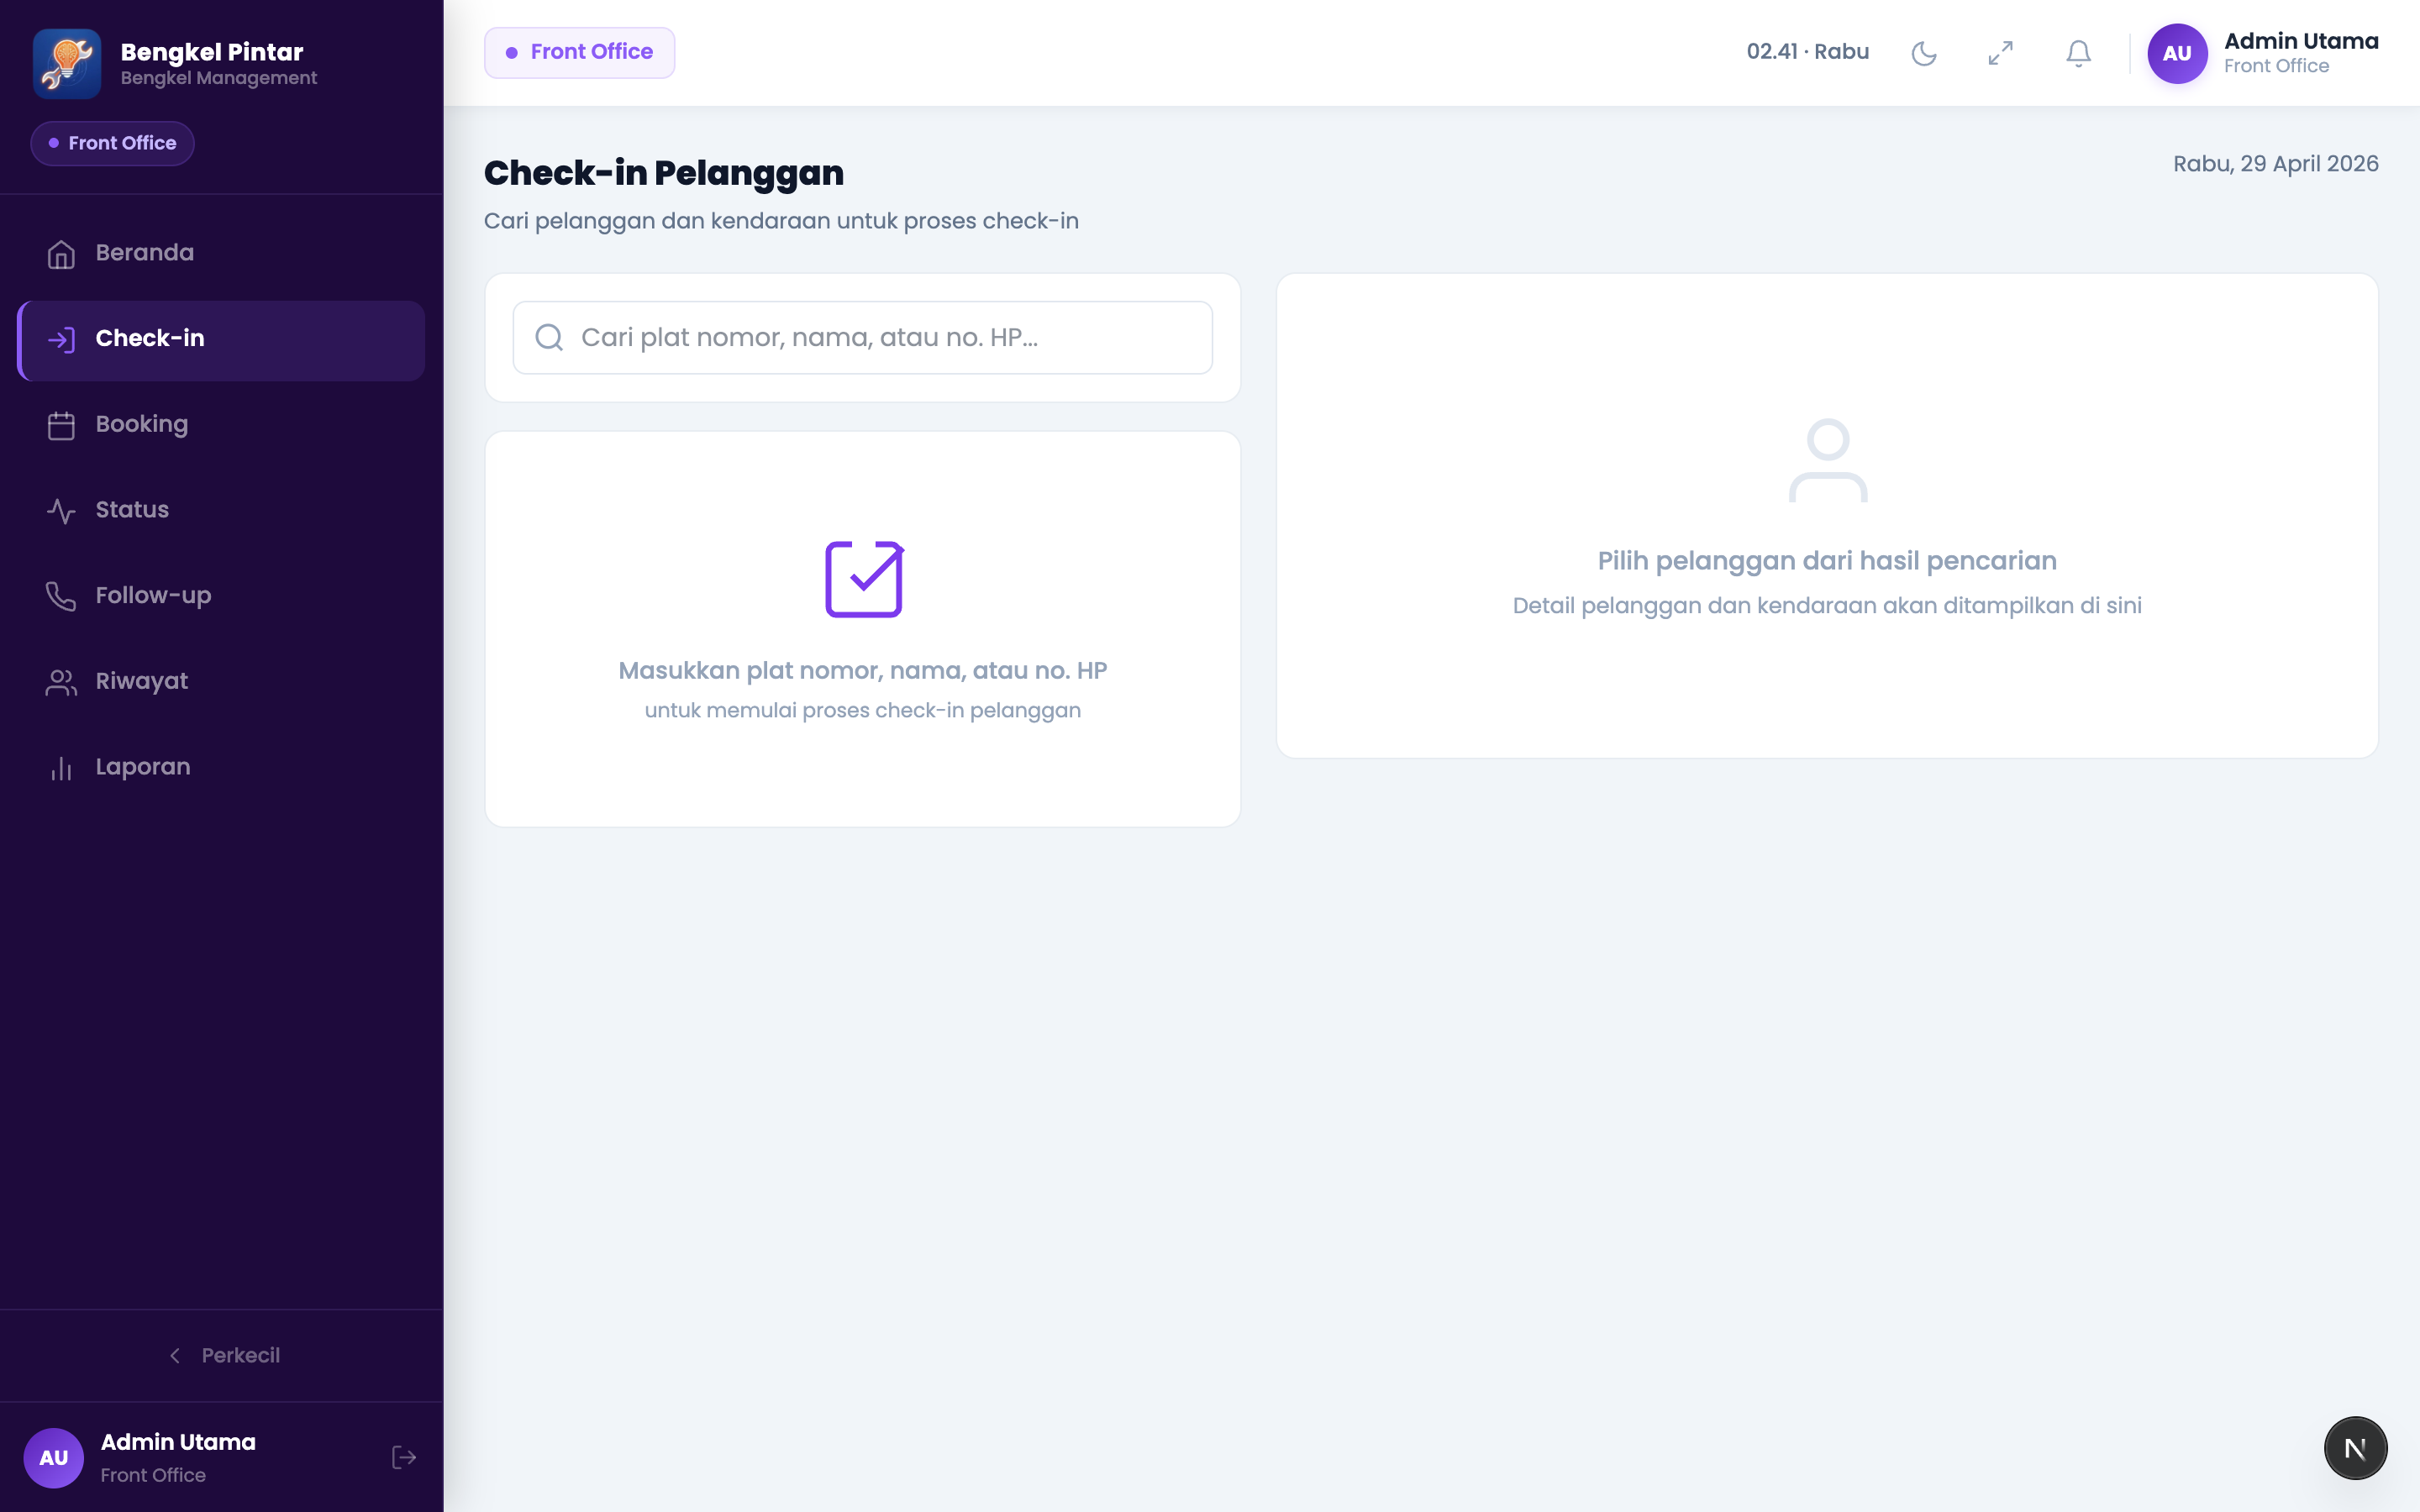Click the logout icon in sidebar footer
Image resolution: width=2420 pixels, height=1512 pixels.
(404, 1457)
